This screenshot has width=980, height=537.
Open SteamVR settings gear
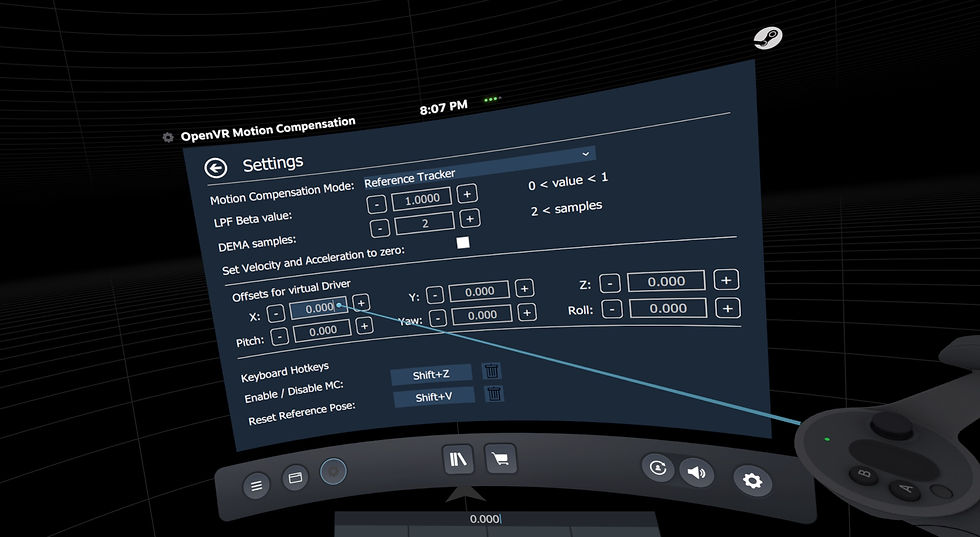click(752, 481)
